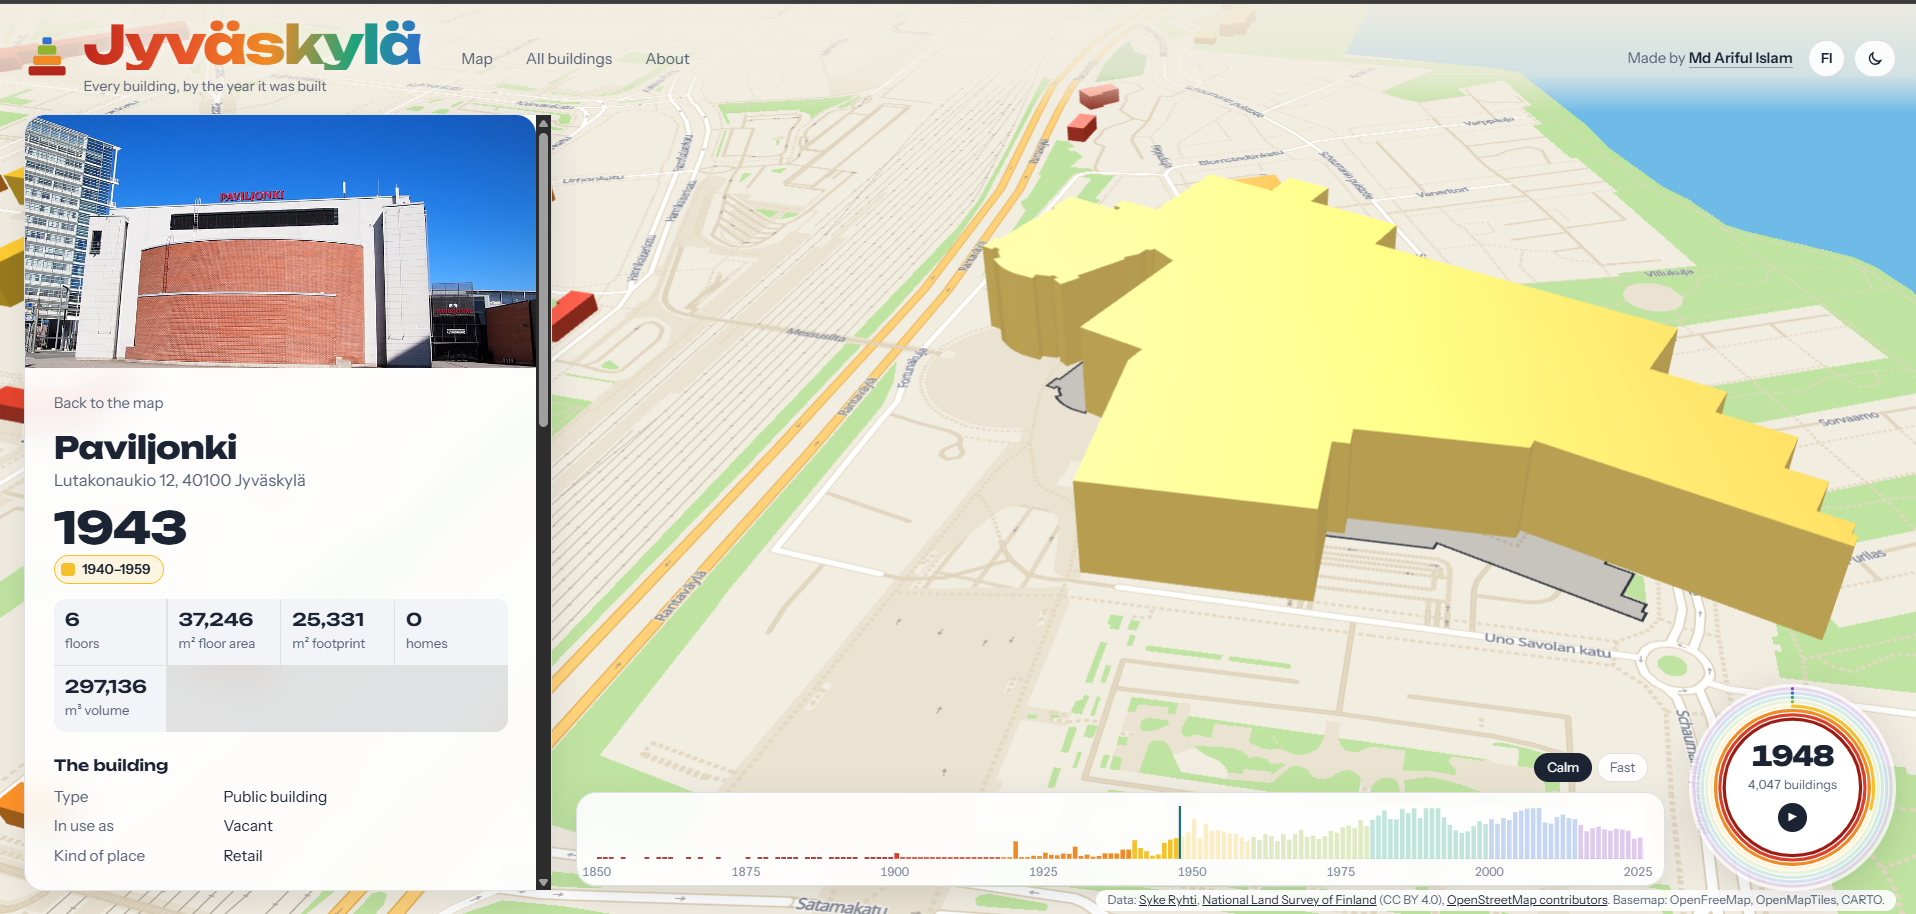Click the 2000 mark on timeline

tap(1489, 872)
